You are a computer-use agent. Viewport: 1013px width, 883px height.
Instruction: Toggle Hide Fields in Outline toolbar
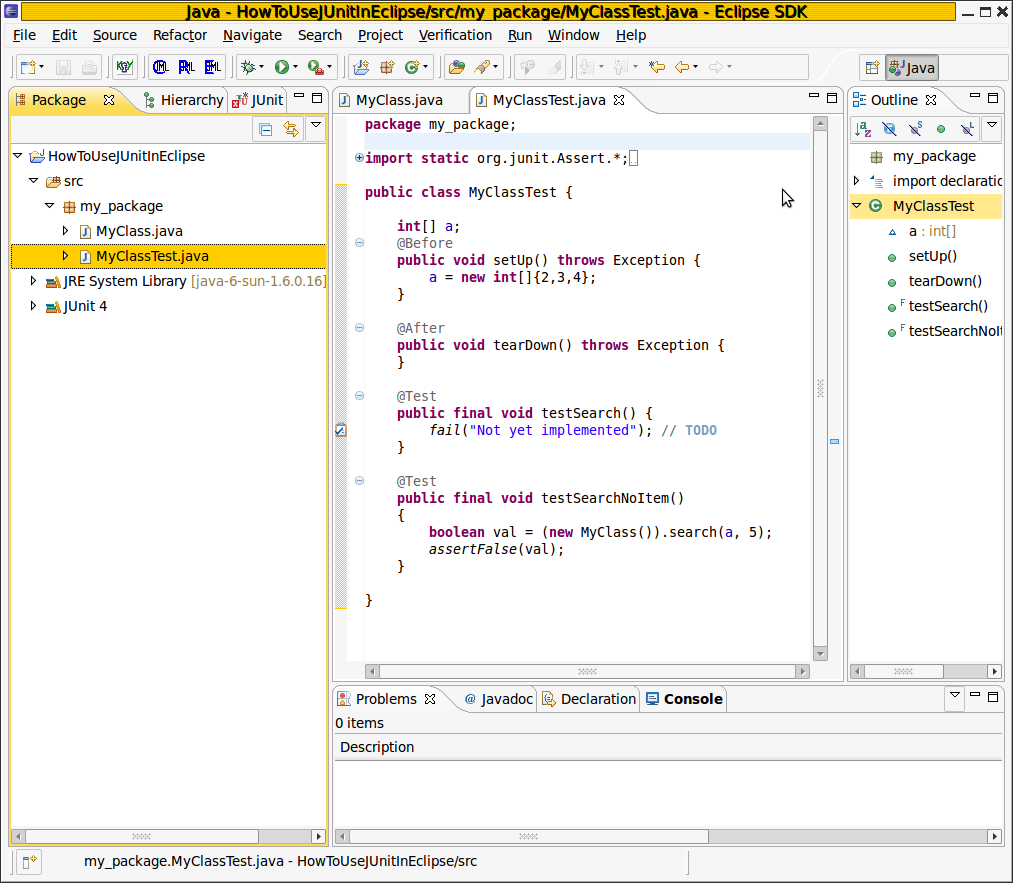tap(889, 129)
